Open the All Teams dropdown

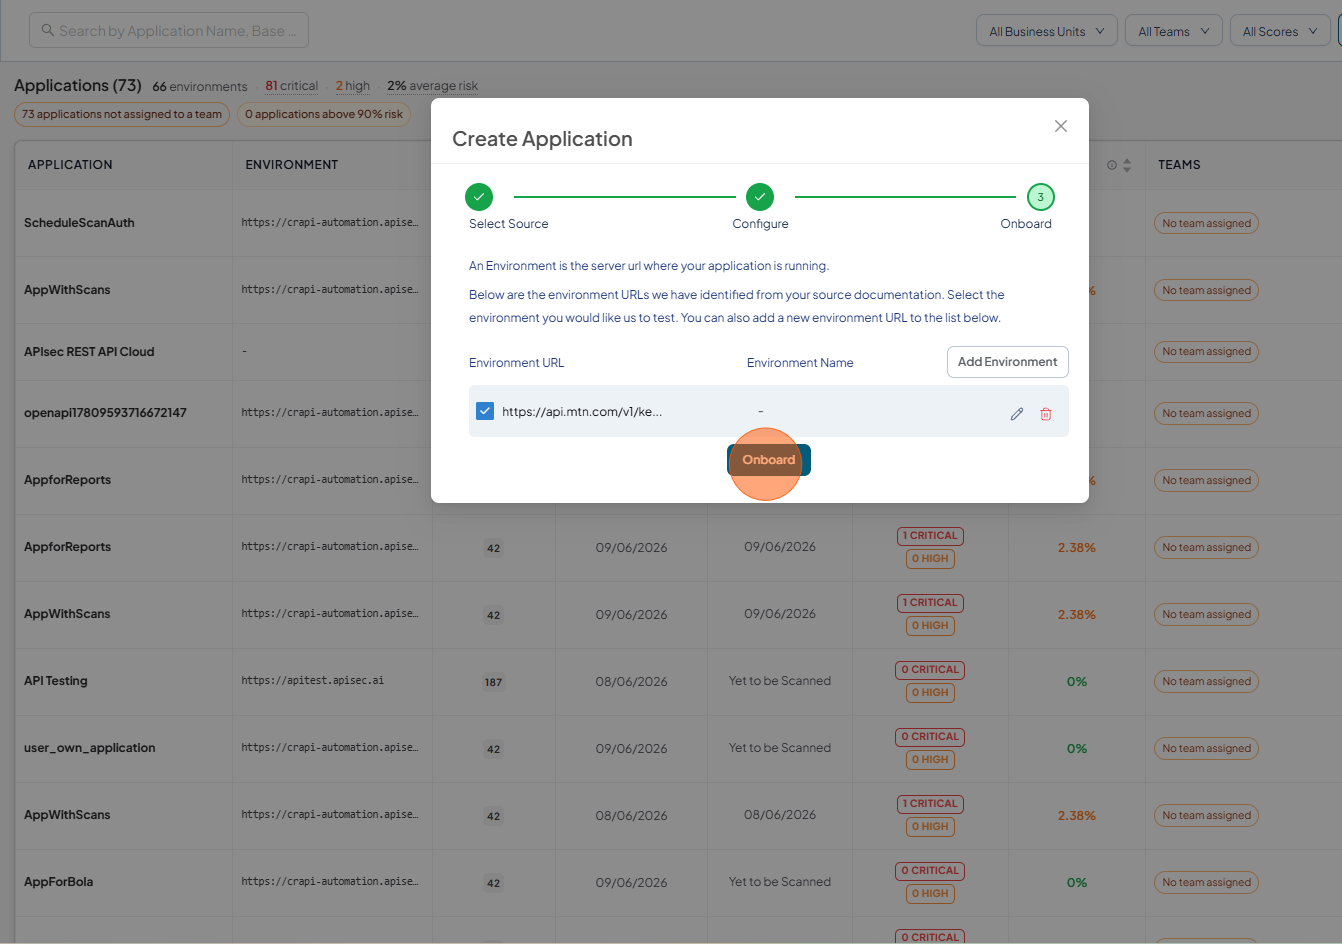pyautogui.click(x=1174, y=31)
